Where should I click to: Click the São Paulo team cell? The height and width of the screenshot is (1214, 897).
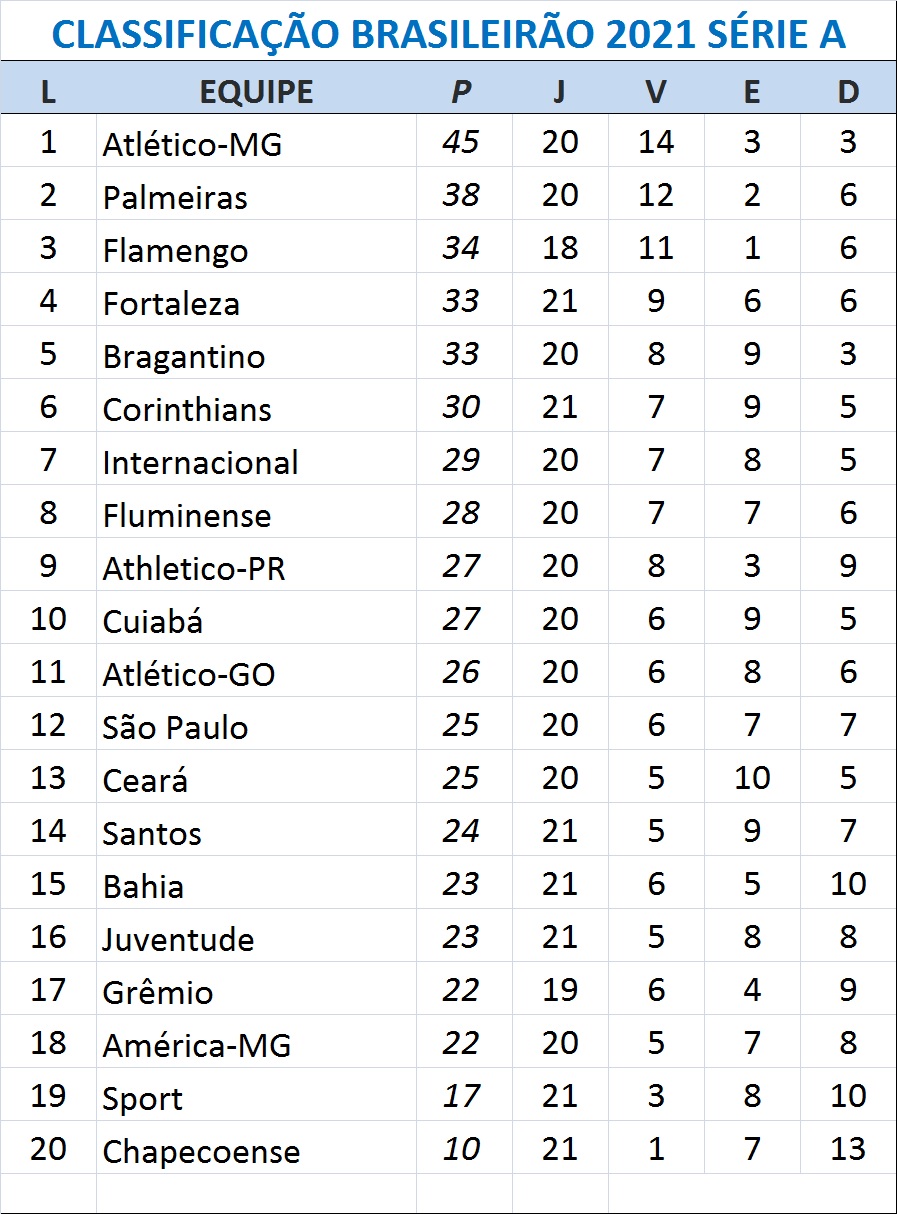(175, 727)
